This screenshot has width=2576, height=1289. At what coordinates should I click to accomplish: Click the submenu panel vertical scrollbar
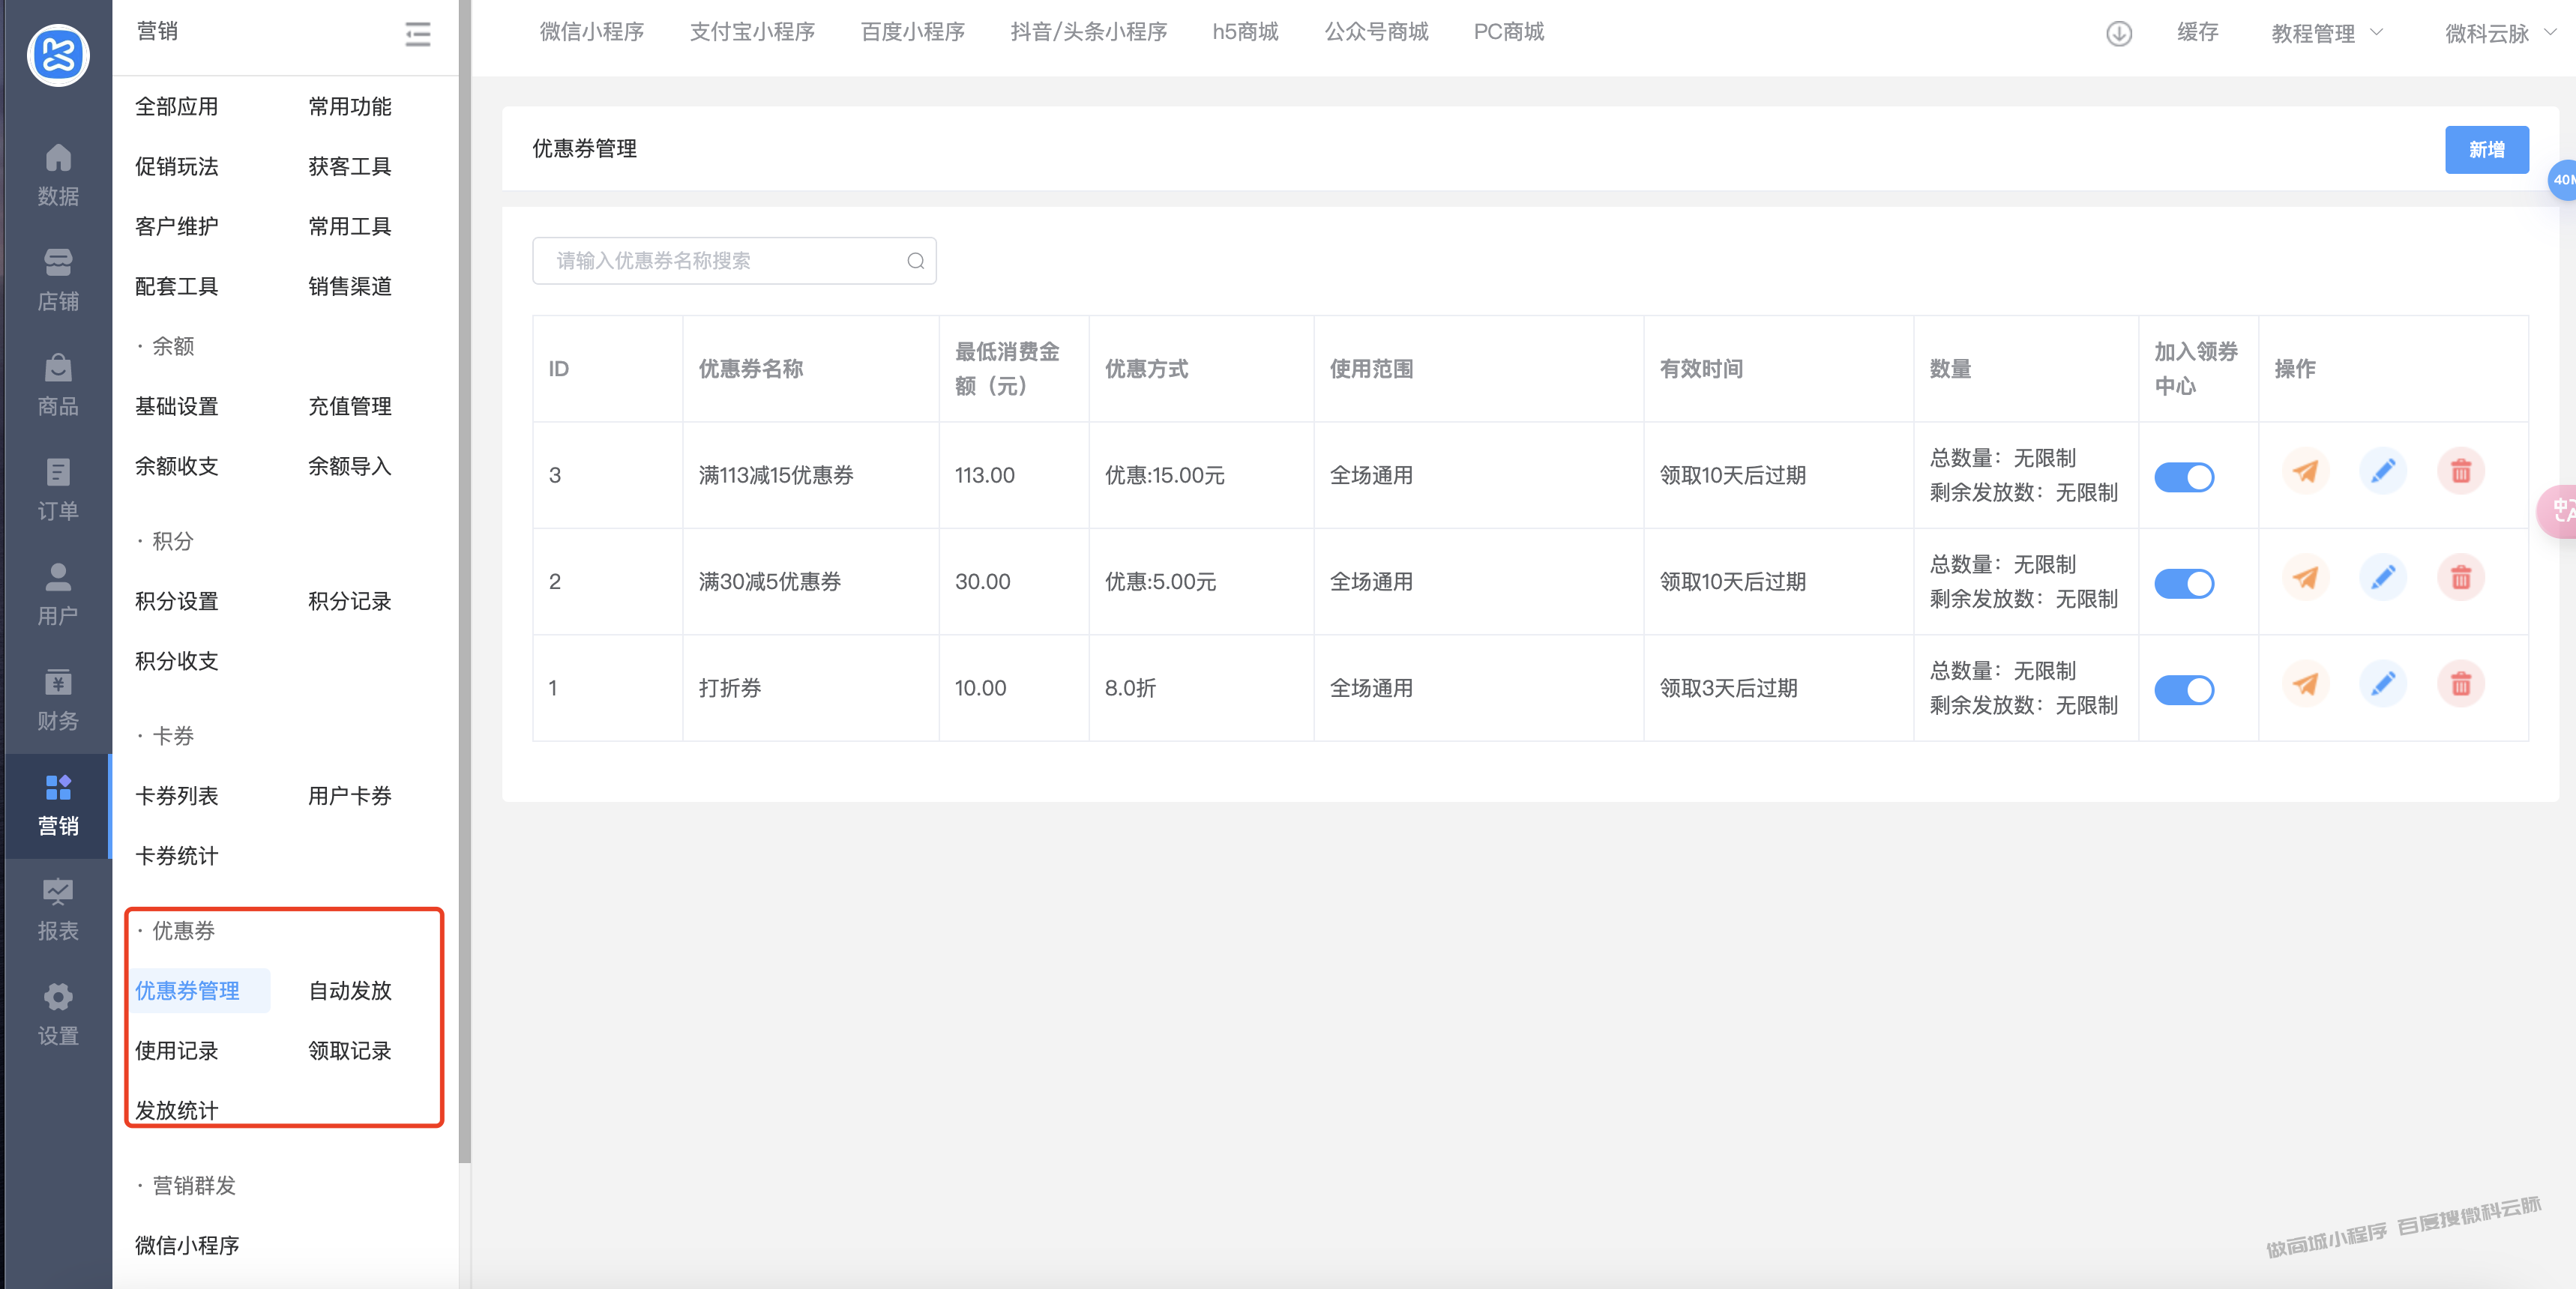(x=464, y=580)
